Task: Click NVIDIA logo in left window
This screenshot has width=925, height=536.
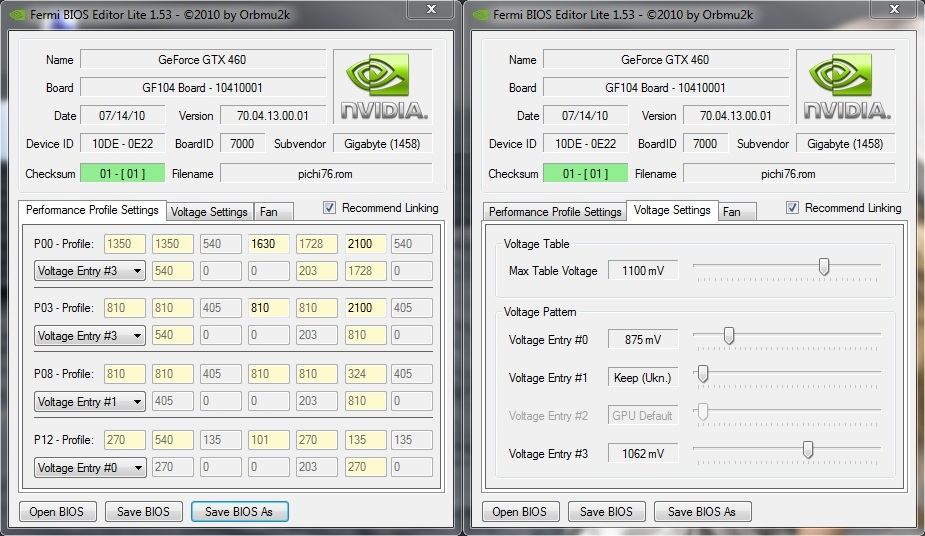Action: 383,87
